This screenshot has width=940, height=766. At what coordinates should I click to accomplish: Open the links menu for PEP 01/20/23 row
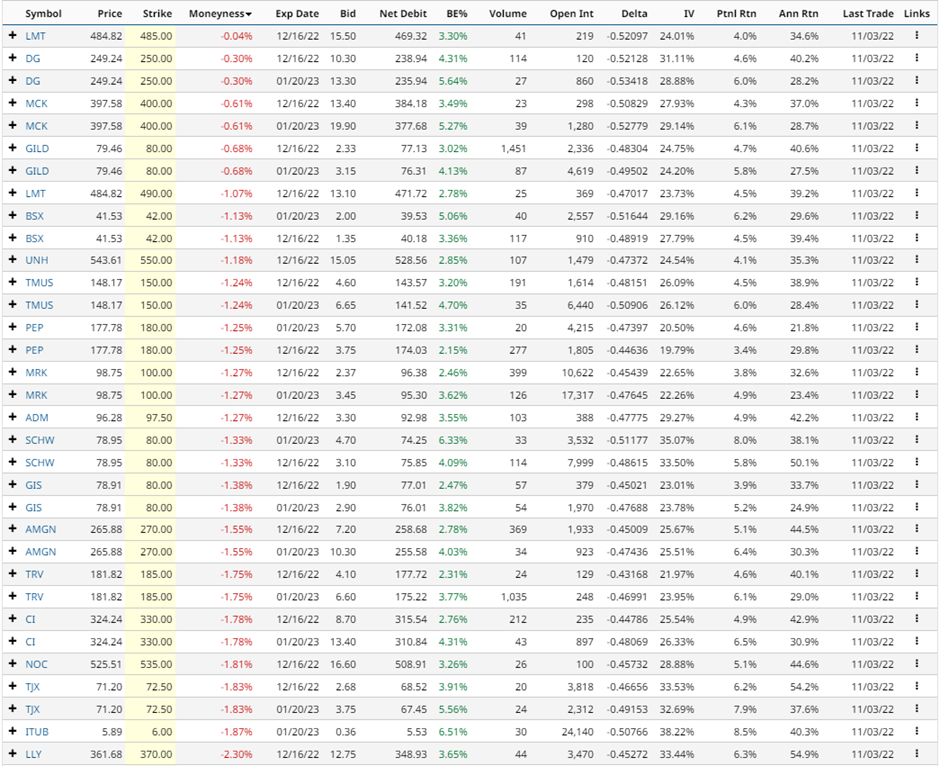point(917,327)
